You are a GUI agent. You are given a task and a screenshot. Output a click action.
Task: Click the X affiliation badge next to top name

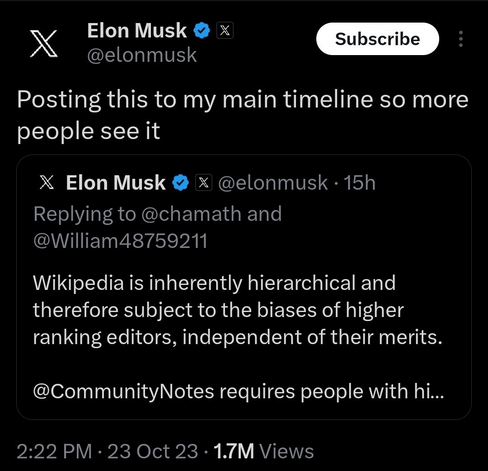225,31
